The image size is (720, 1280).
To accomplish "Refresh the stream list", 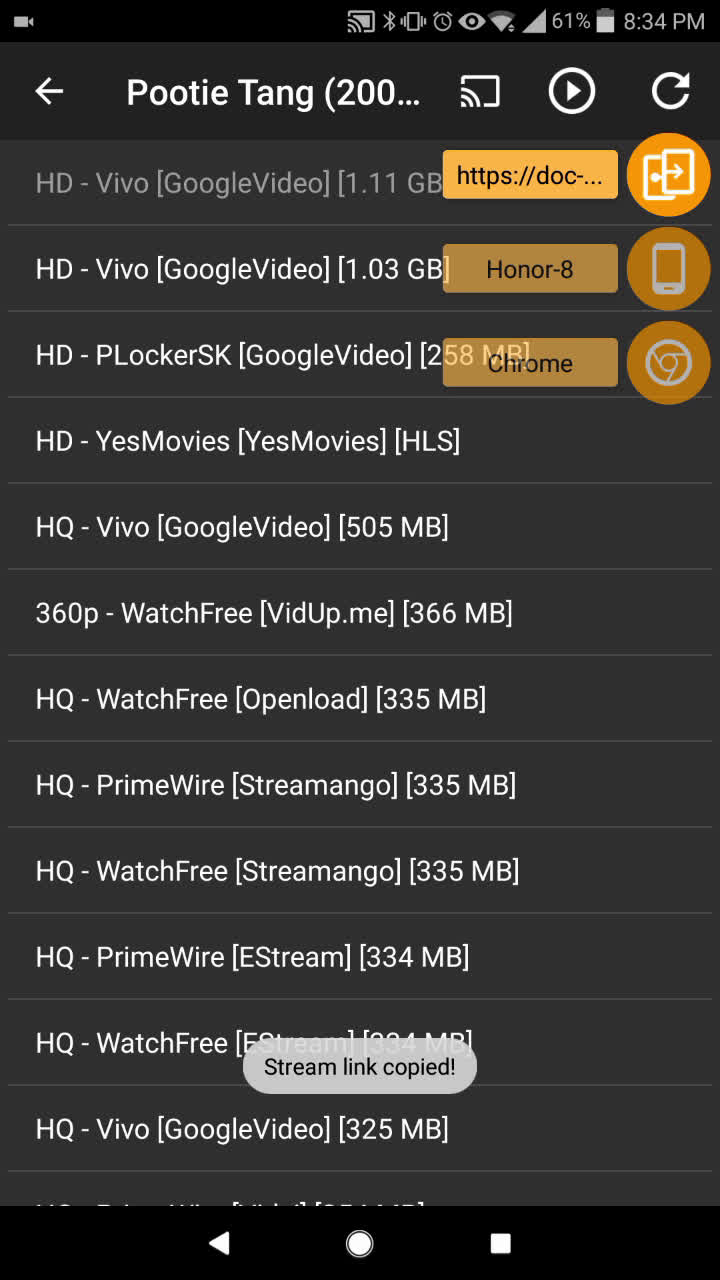I will pyautogui.click(x=670, y=91).
